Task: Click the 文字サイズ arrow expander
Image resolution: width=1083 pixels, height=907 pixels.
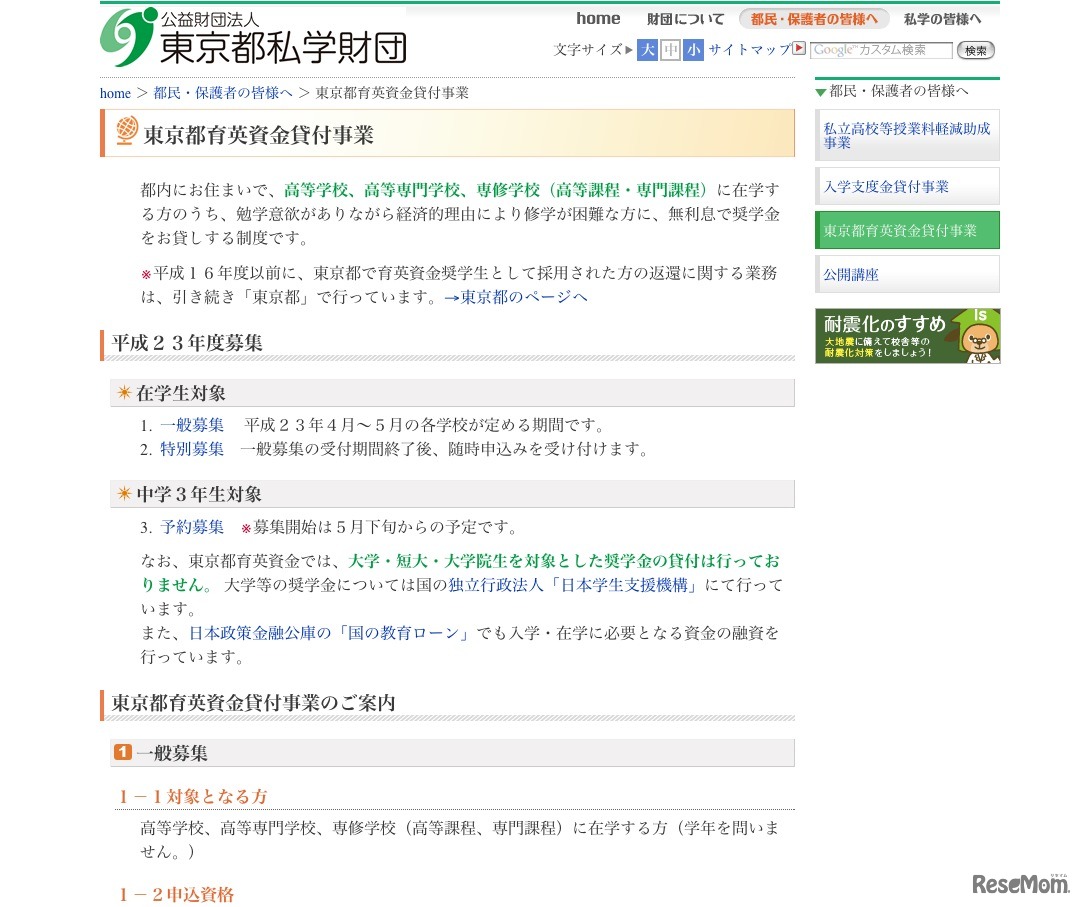Action: 628,49
